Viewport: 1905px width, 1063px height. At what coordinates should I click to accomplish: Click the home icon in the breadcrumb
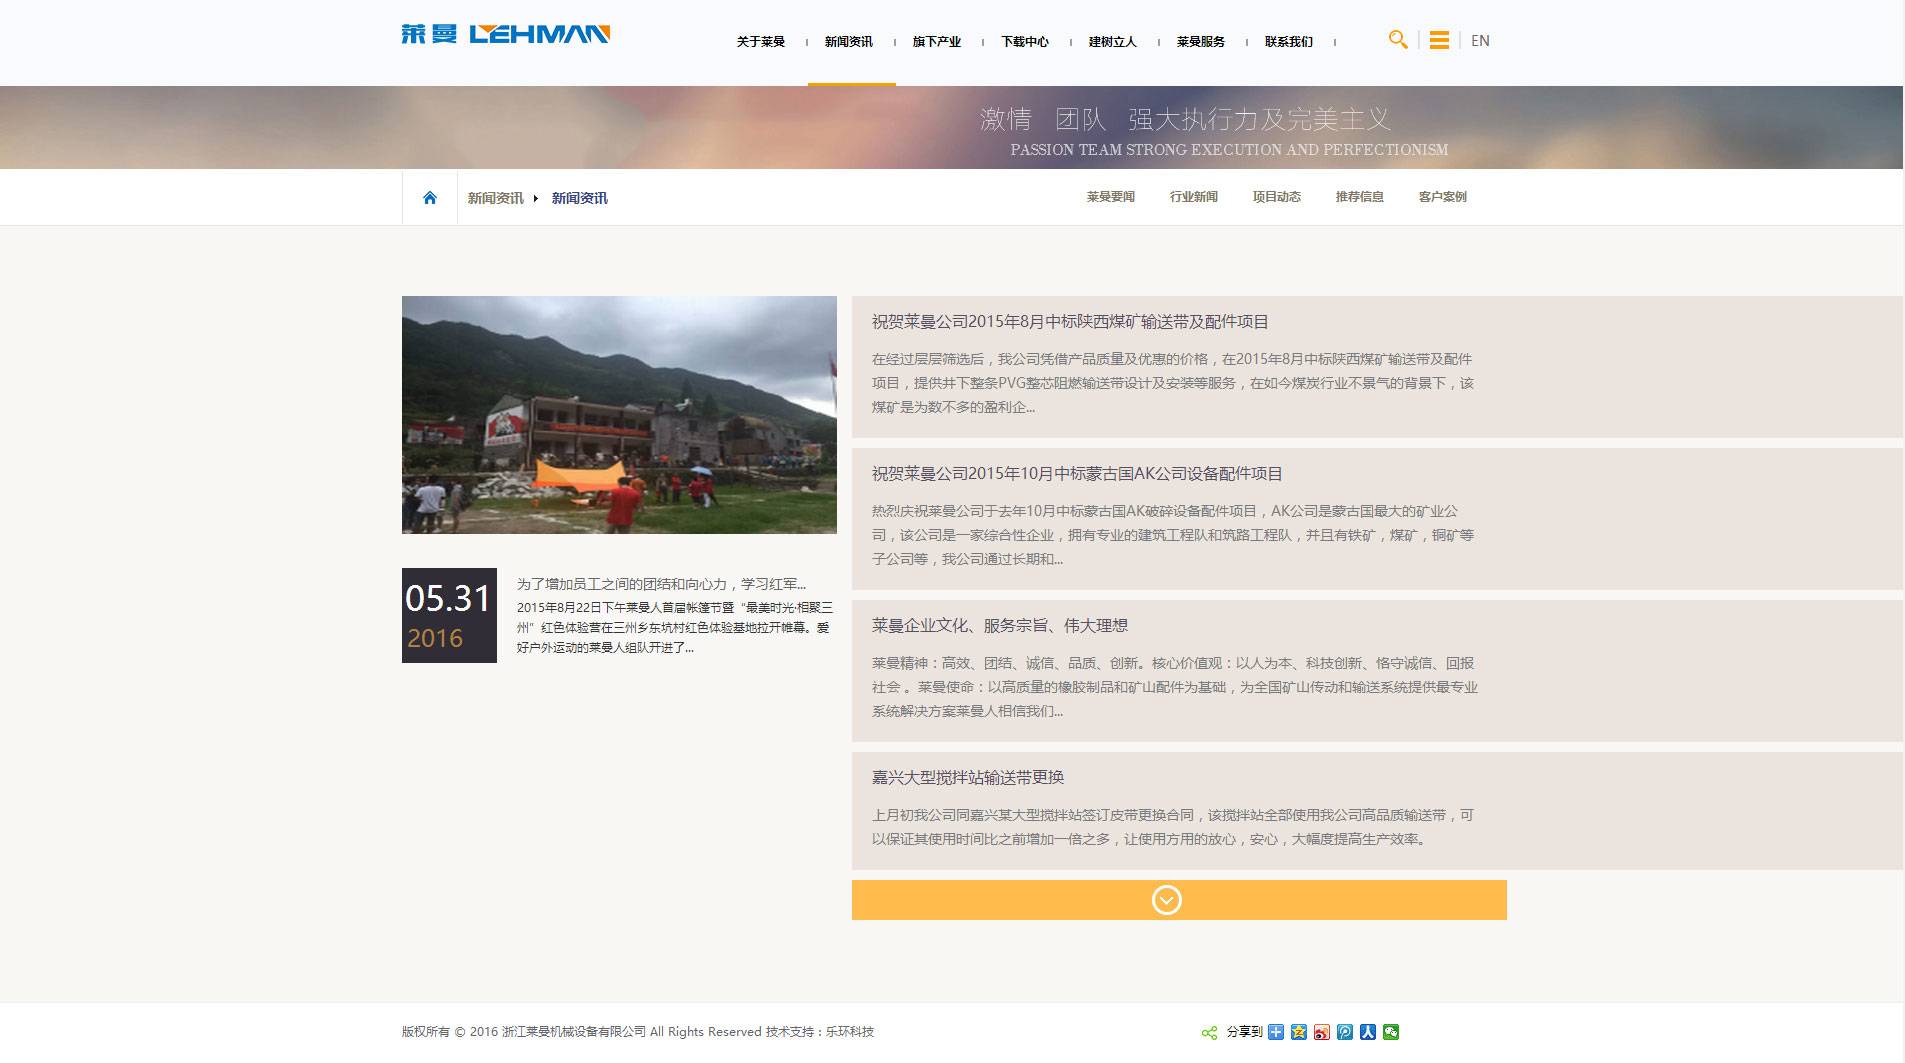(430, 197)
